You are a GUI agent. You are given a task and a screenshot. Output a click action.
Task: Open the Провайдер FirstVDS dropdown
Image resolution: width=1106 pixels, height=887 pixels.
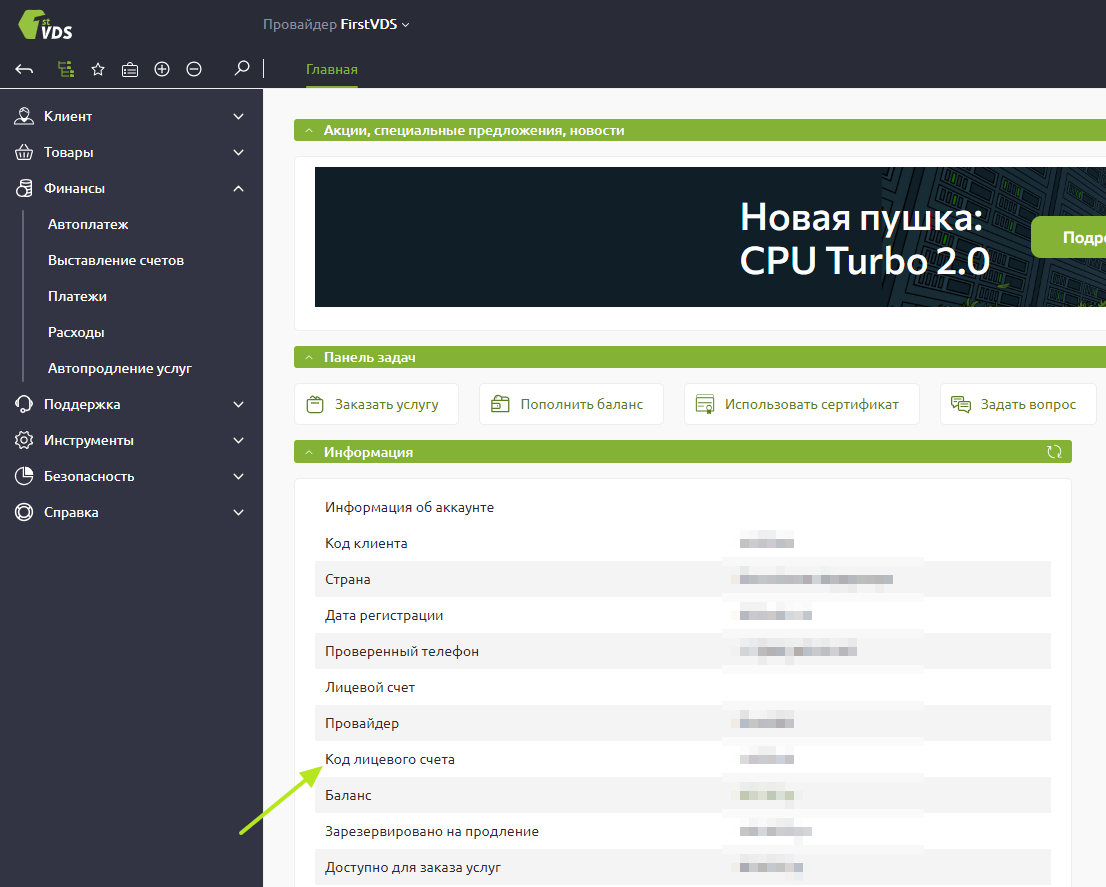[336, 25]
